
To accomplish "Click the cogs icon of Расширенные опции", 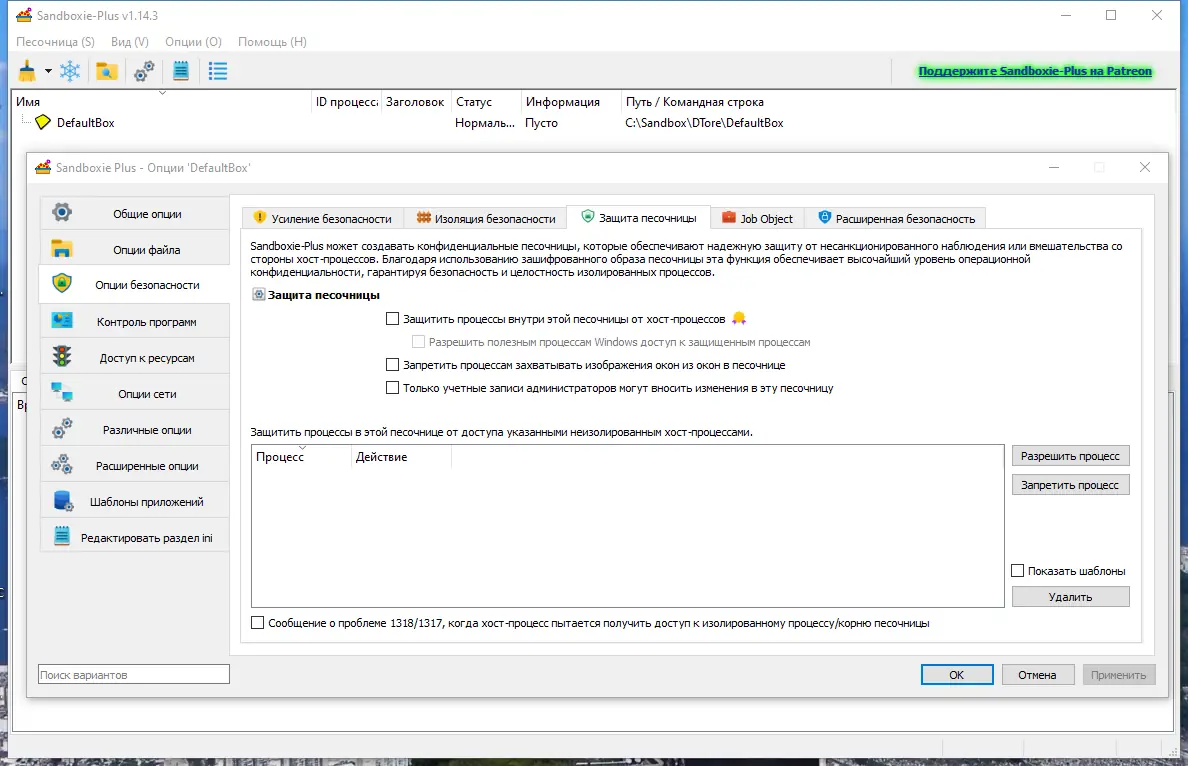I will (x=61, y=464).
